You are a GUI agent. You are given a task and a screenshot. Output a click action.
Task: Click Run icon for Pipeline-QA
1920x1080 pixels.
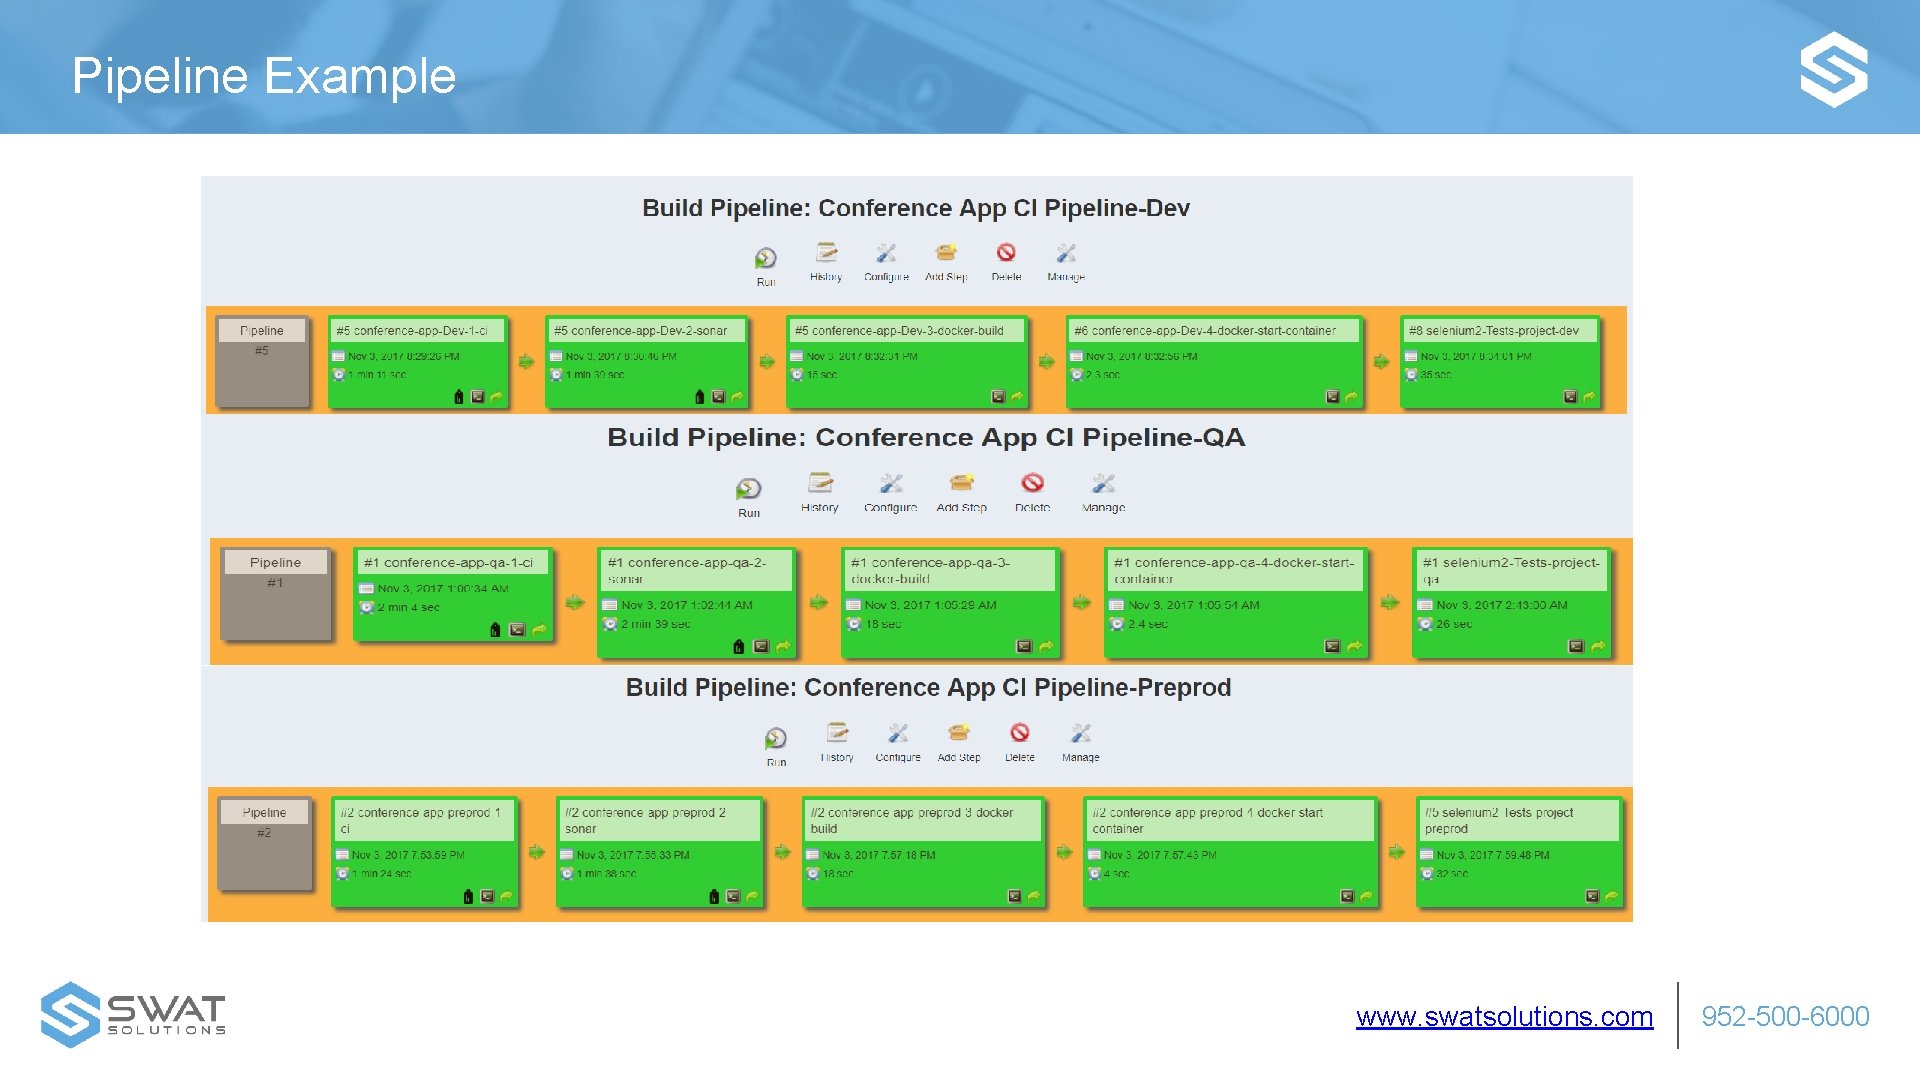pos(748,489)
